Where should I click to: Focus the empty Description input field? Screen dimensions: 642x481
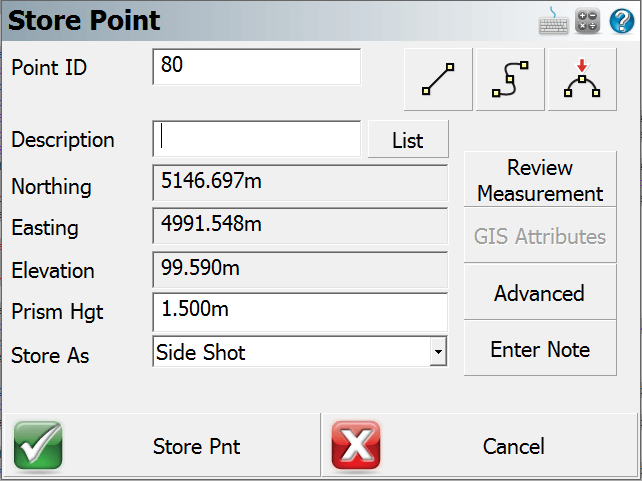257,139
